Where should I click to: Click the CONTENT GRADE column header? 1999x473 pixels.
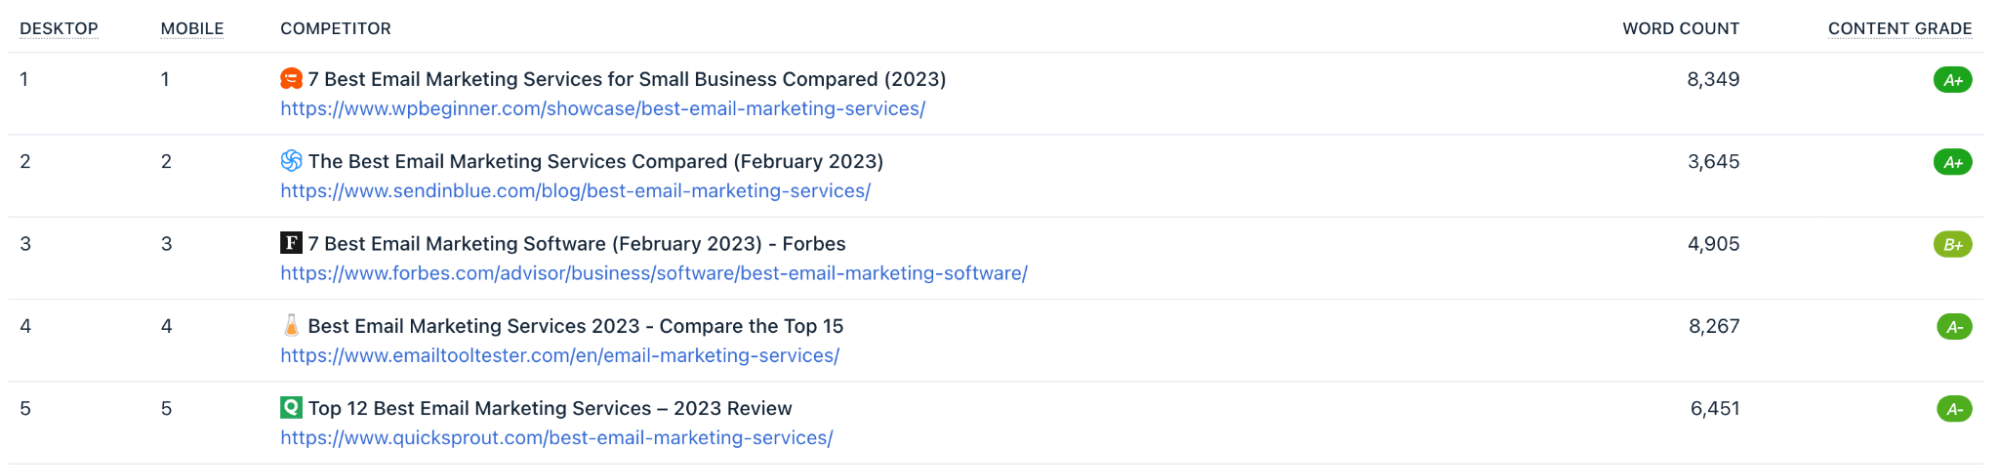(x=1899, y=29)
